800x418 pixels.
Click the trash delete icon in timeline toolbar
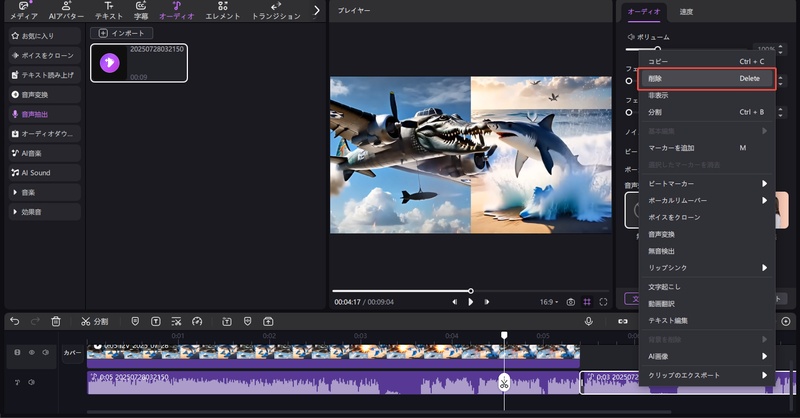point(56,321)
